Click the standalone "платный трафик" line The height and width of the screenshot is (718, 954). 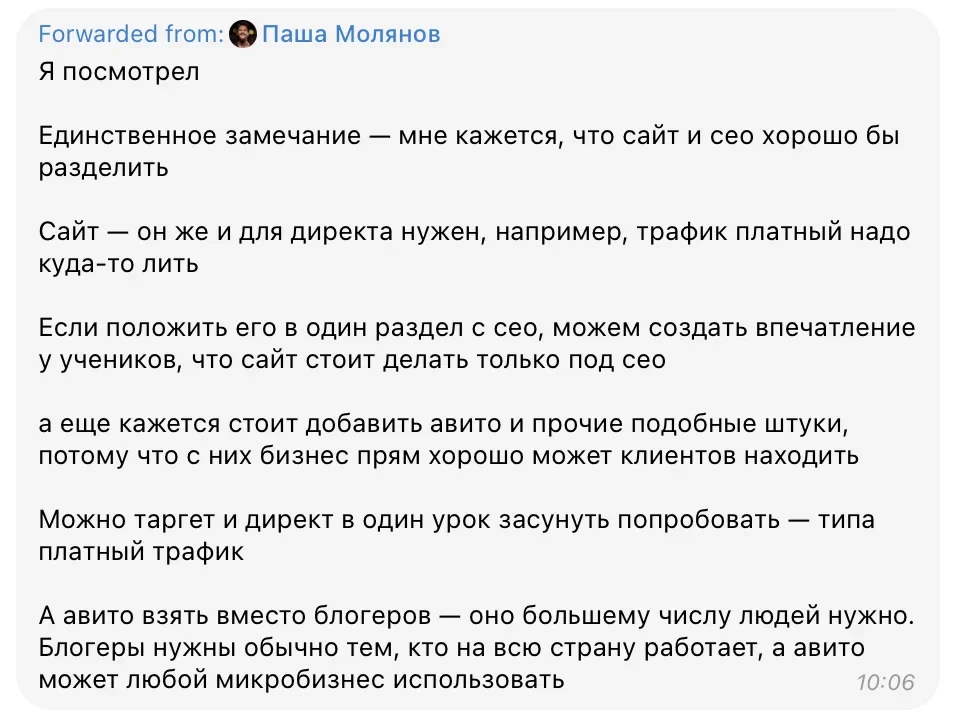(x=141, y=552)
